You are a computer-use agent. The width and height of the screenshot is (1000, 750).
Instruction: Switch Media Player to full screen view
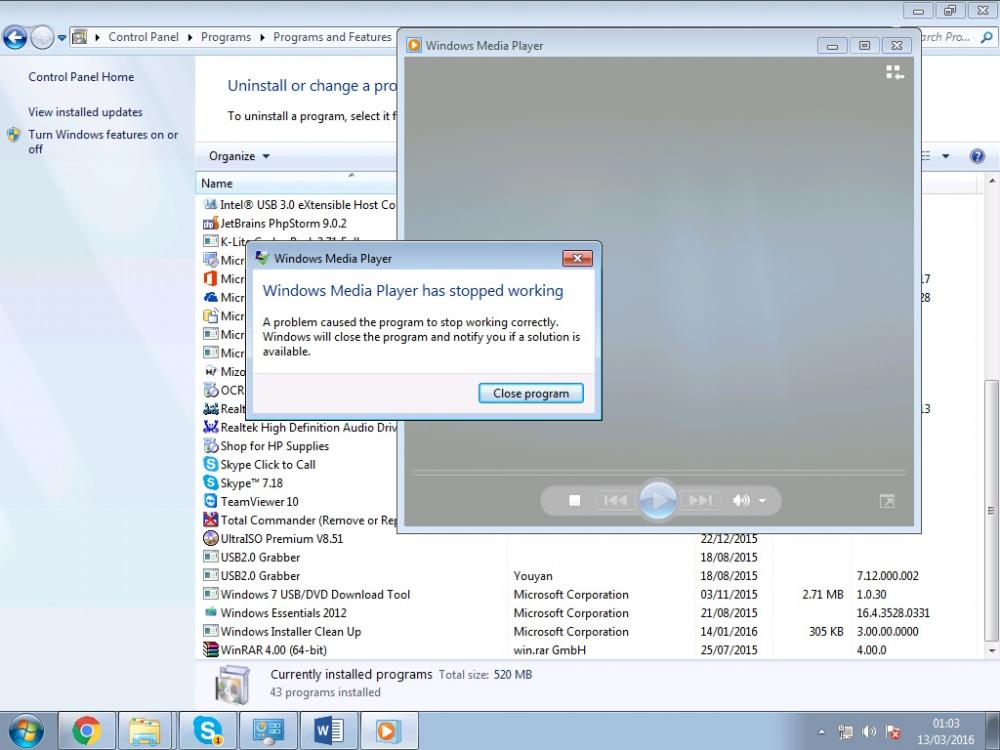[887, 501]
